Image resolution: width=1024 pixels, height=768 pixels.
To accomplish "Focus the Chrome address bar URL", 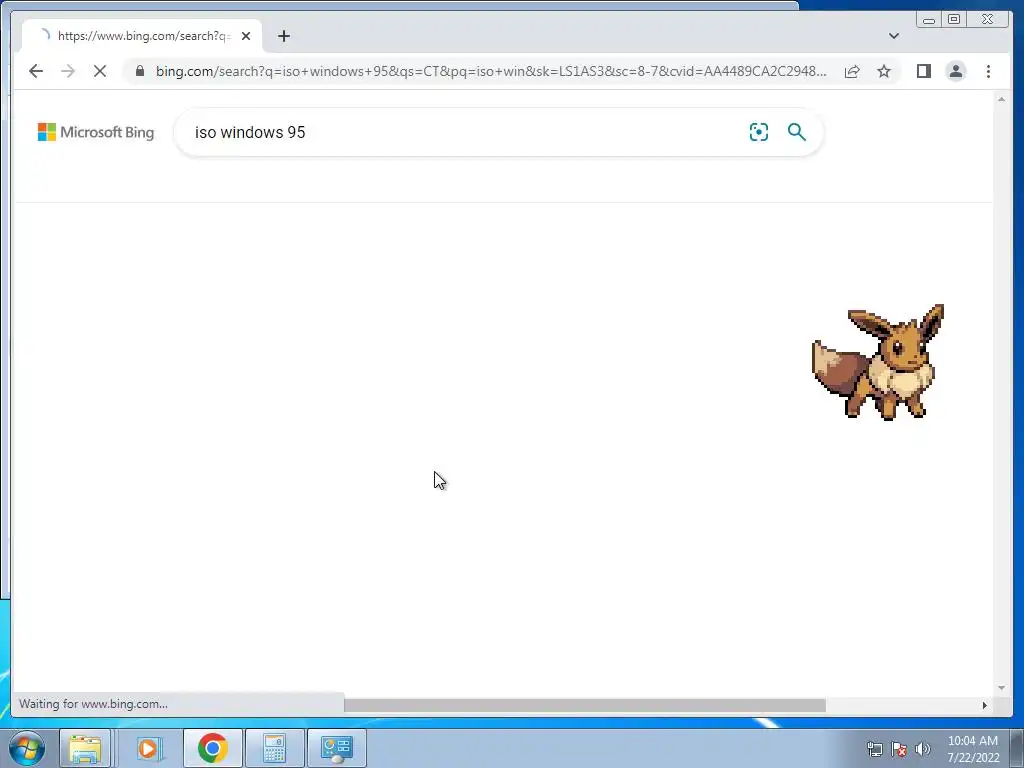I will pos(490,71).
